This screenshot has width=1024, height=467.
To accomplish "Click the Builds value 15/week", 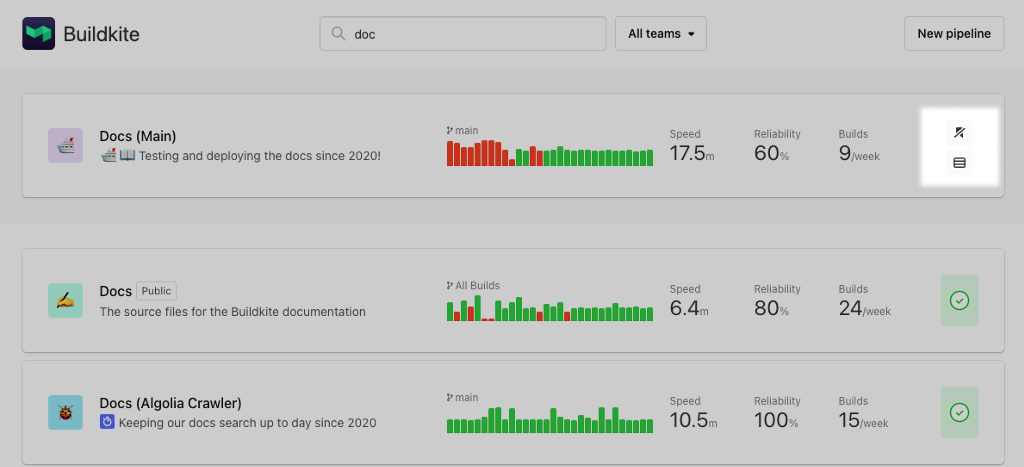I will point(863,420).
